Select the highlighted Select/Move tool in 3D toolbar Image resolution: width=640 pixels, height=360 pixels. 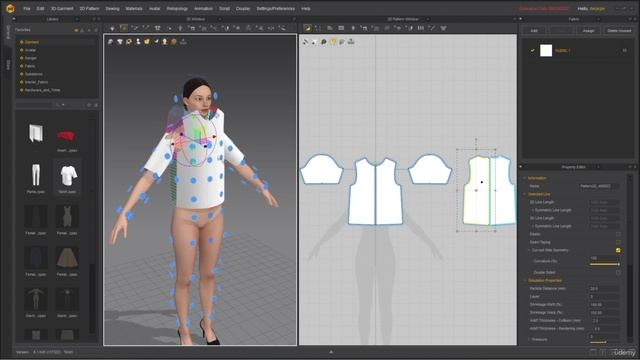(124, 28)
